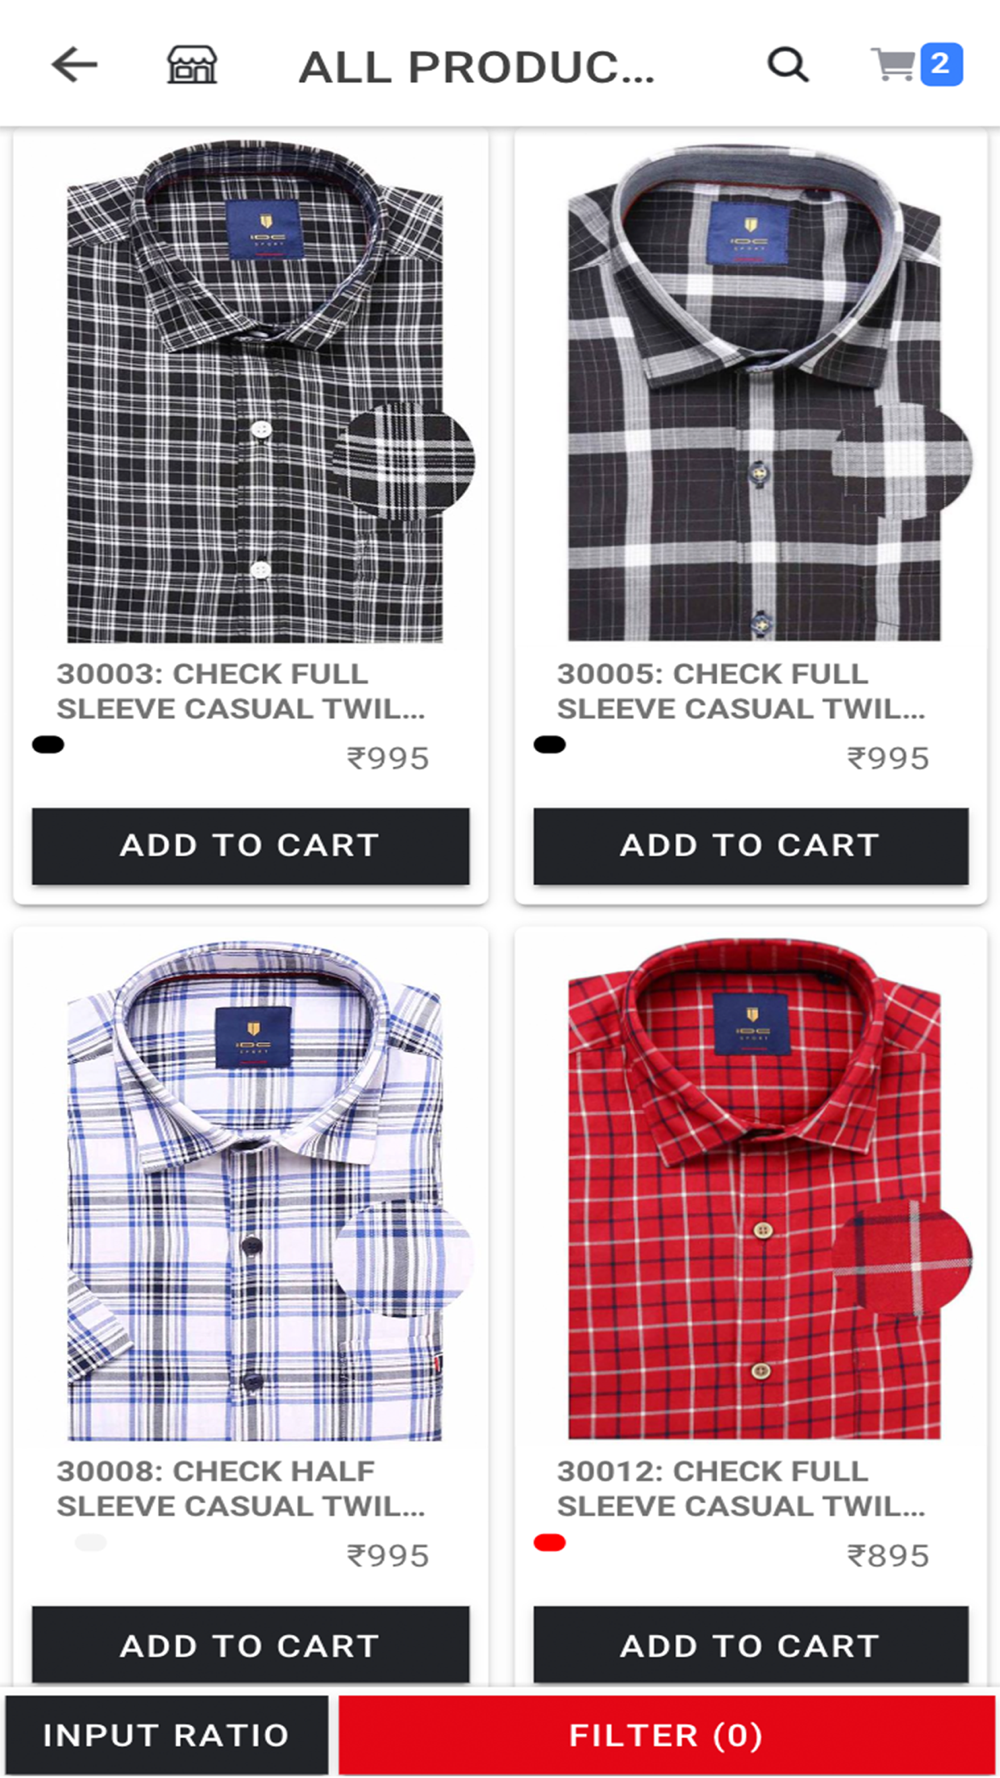
Task: Add shirt 30008 to cart
Action: pyautogui.click(x=251, y=1645)
